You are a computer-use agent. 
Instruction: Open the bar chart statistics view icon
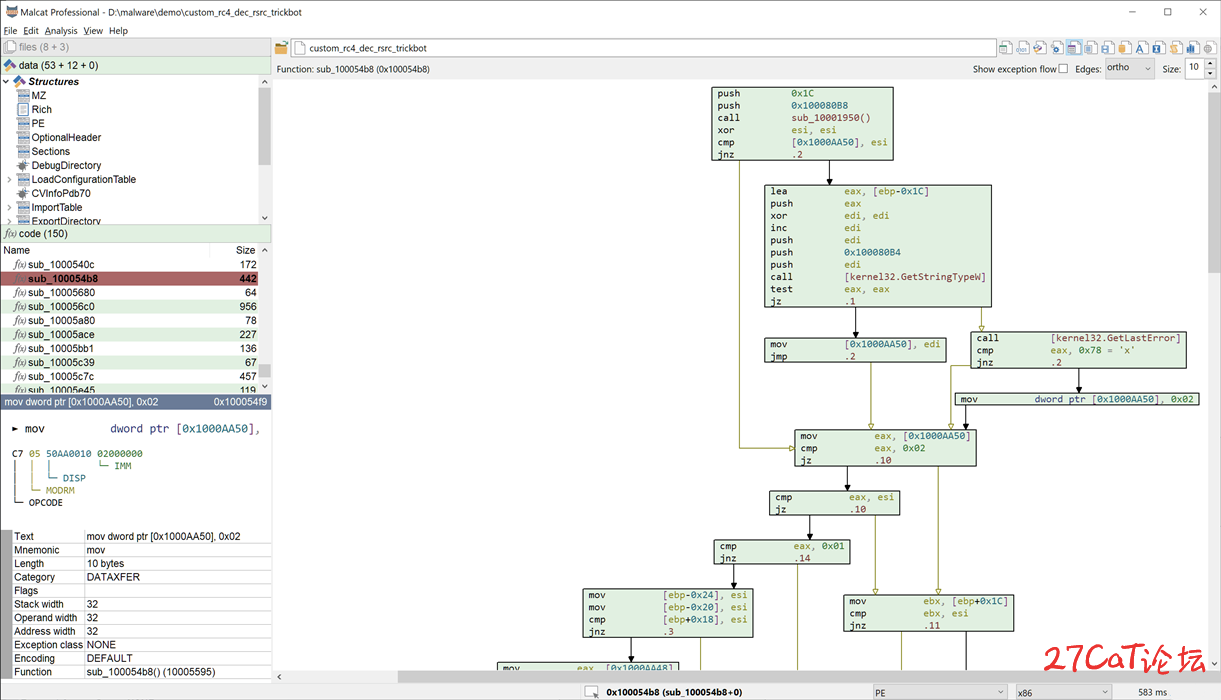point(1192,48)
